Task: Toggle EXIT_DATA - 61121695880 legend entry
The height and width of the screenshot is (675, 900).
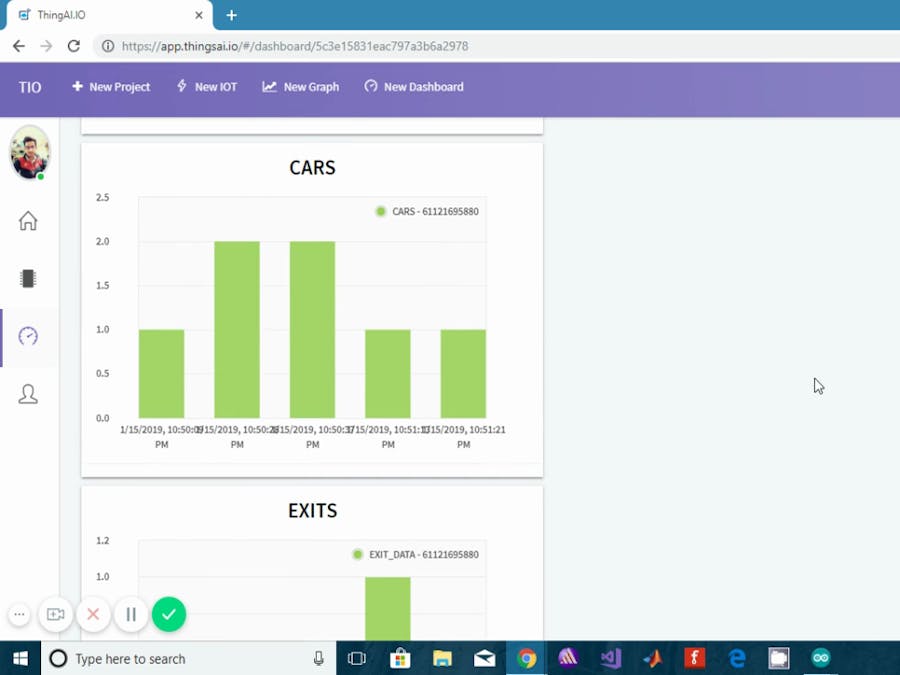Action: [x=416, y=554]
